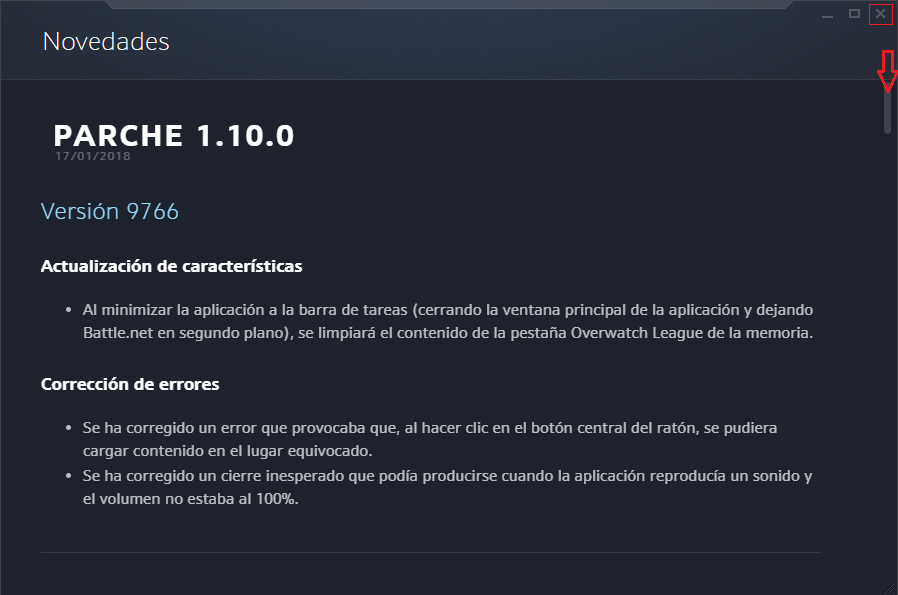Click the scrollbar track below the thumb
The width and height of the screenshot is (898, 595).
(x=887, y=350)
